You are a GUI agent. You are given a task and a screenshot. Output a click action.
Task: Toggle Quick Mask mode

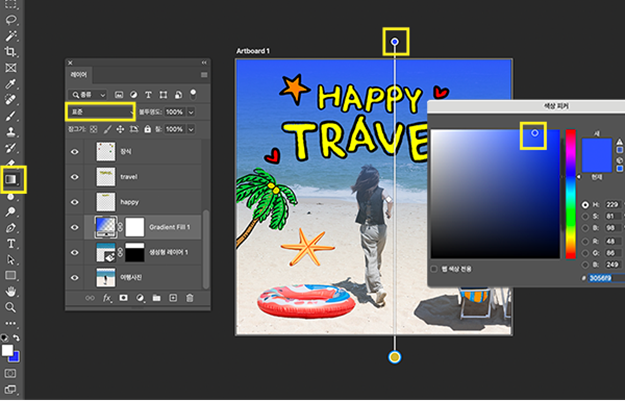[x=11, y=373]
